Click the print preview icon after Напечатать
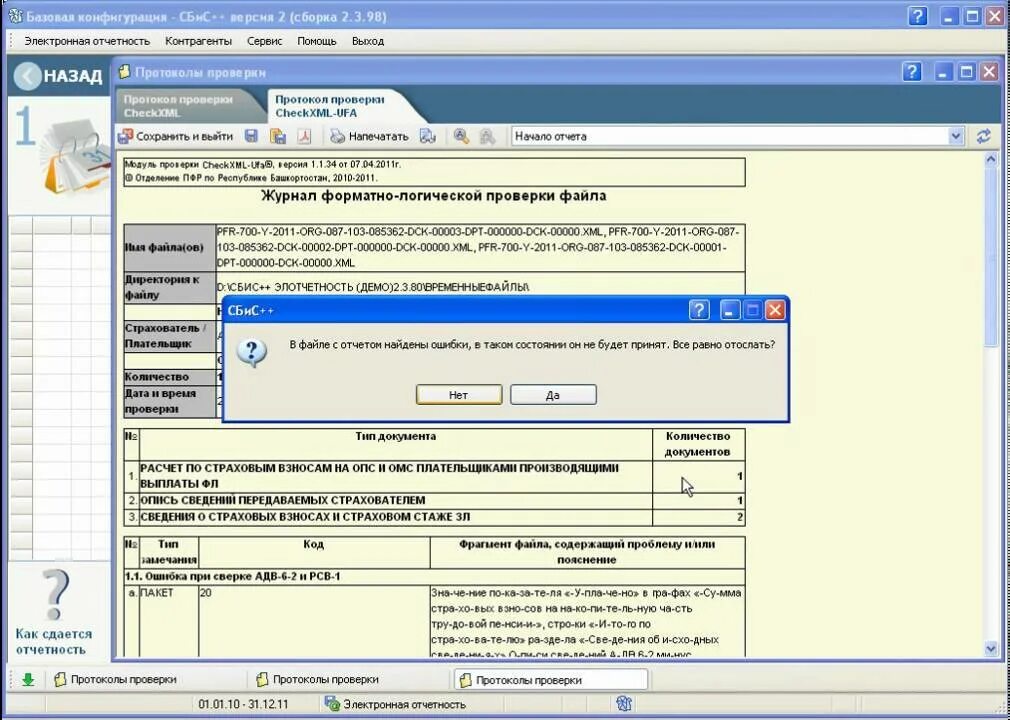This screenshot has height=720, width=1010. tap(428, 136)
